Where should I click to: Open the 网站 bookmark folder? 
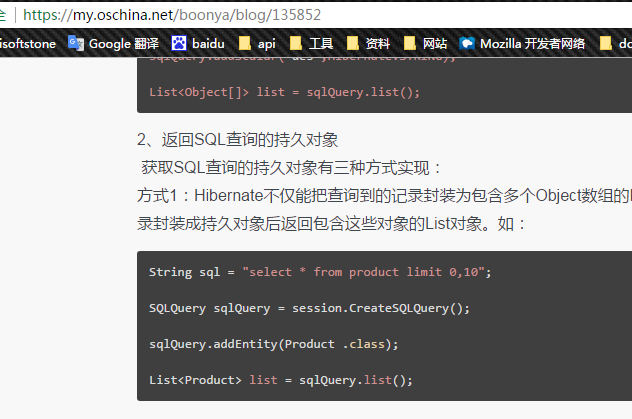[x=425, y=43]
